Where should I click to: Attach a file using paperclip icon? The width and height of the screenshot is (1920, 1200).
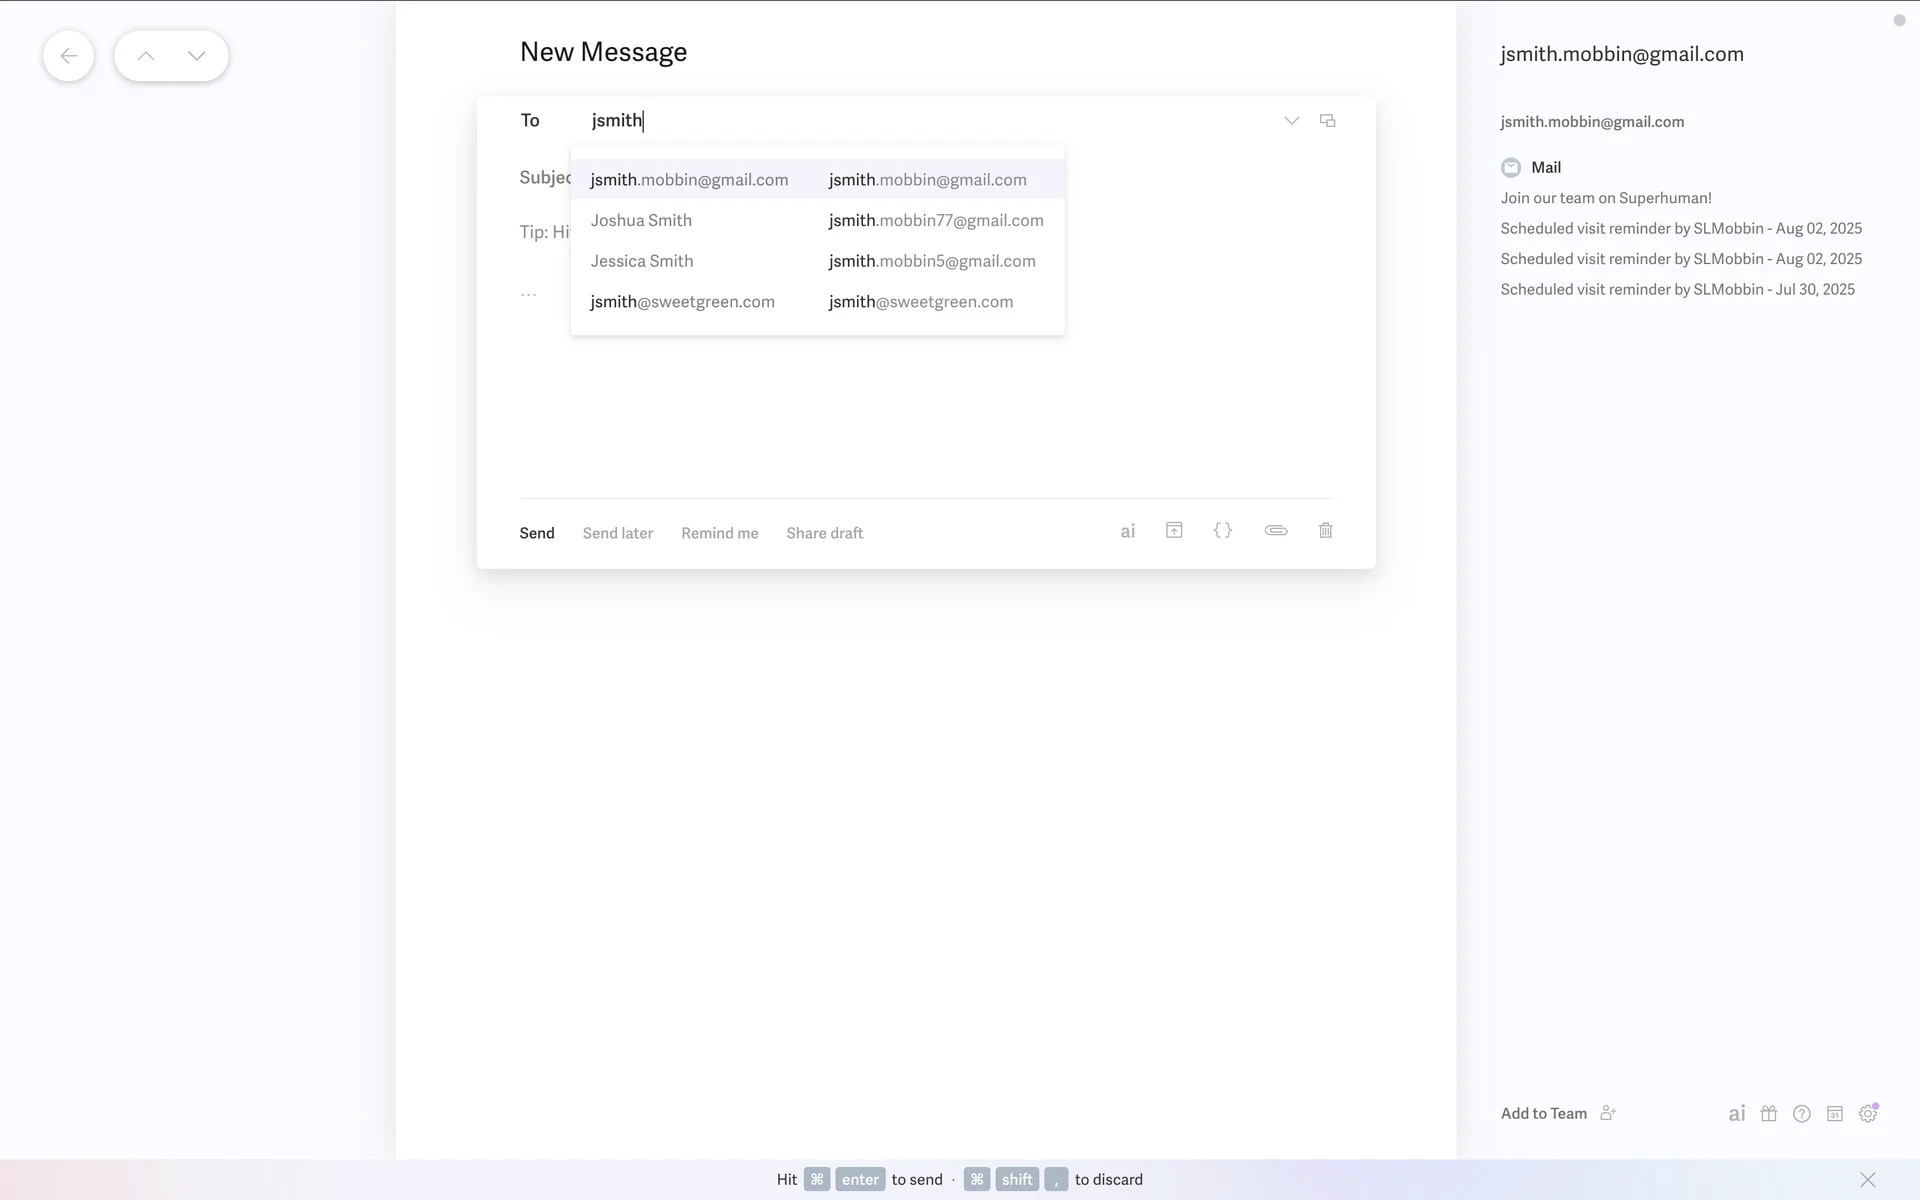pos(1275,531)
